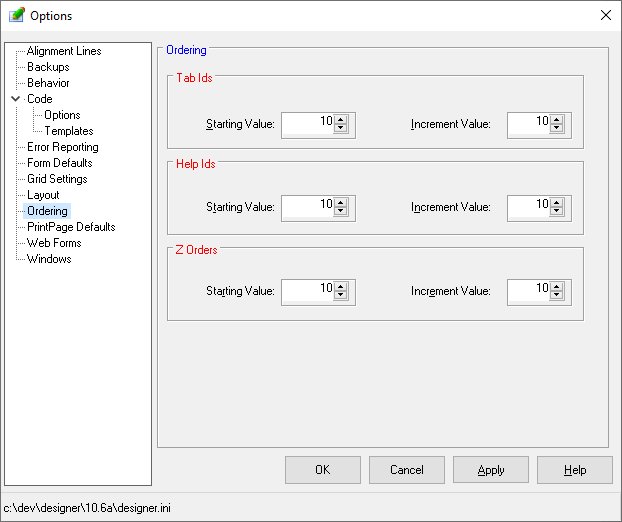Screen dimensions: 622x522
Task: Increase Z Orders Starting Value with up arrow
Action: [x=341, y=286]
